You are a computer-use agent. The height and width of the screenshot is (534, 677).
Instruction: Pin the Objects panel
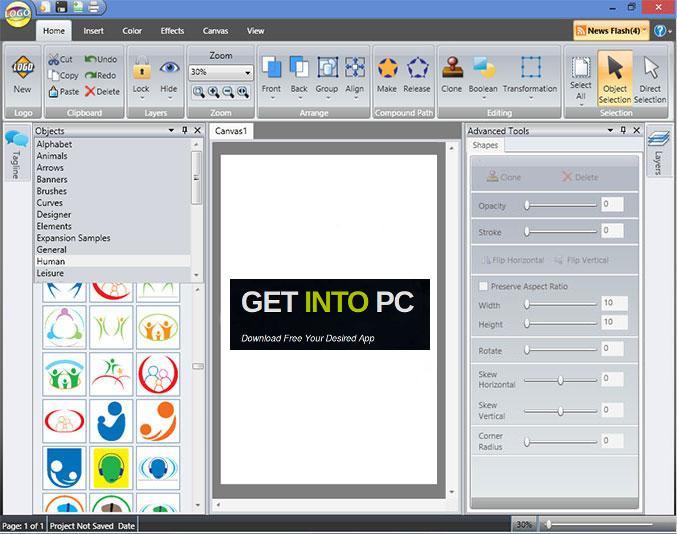[185, 130]
